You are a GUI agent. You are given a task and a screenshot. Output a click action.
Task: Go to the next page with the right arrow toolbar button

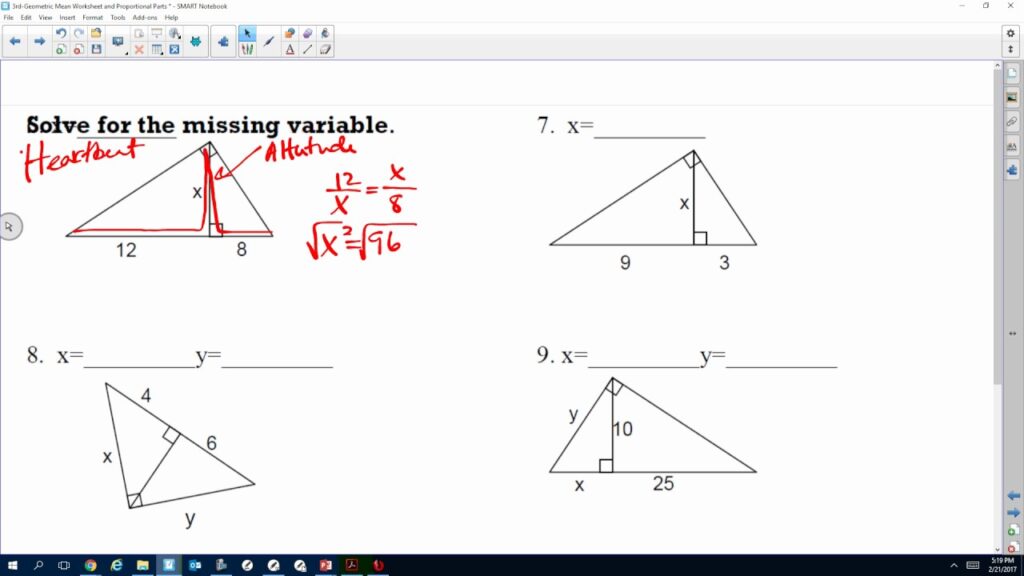[x=40, y=41]
